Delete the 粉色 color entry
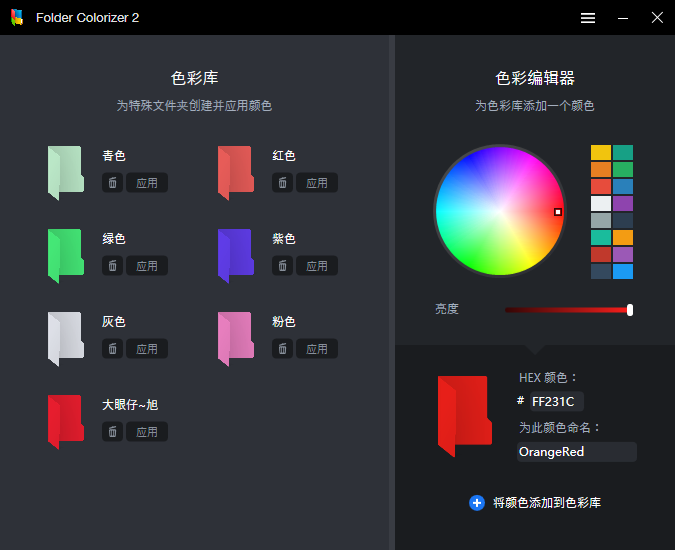The height and width of the screenshot is (550, 675). 282,349
